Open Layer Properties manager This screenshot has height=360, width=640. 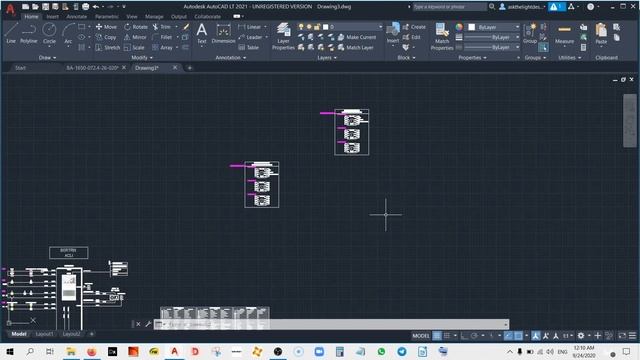coord(283,36)
